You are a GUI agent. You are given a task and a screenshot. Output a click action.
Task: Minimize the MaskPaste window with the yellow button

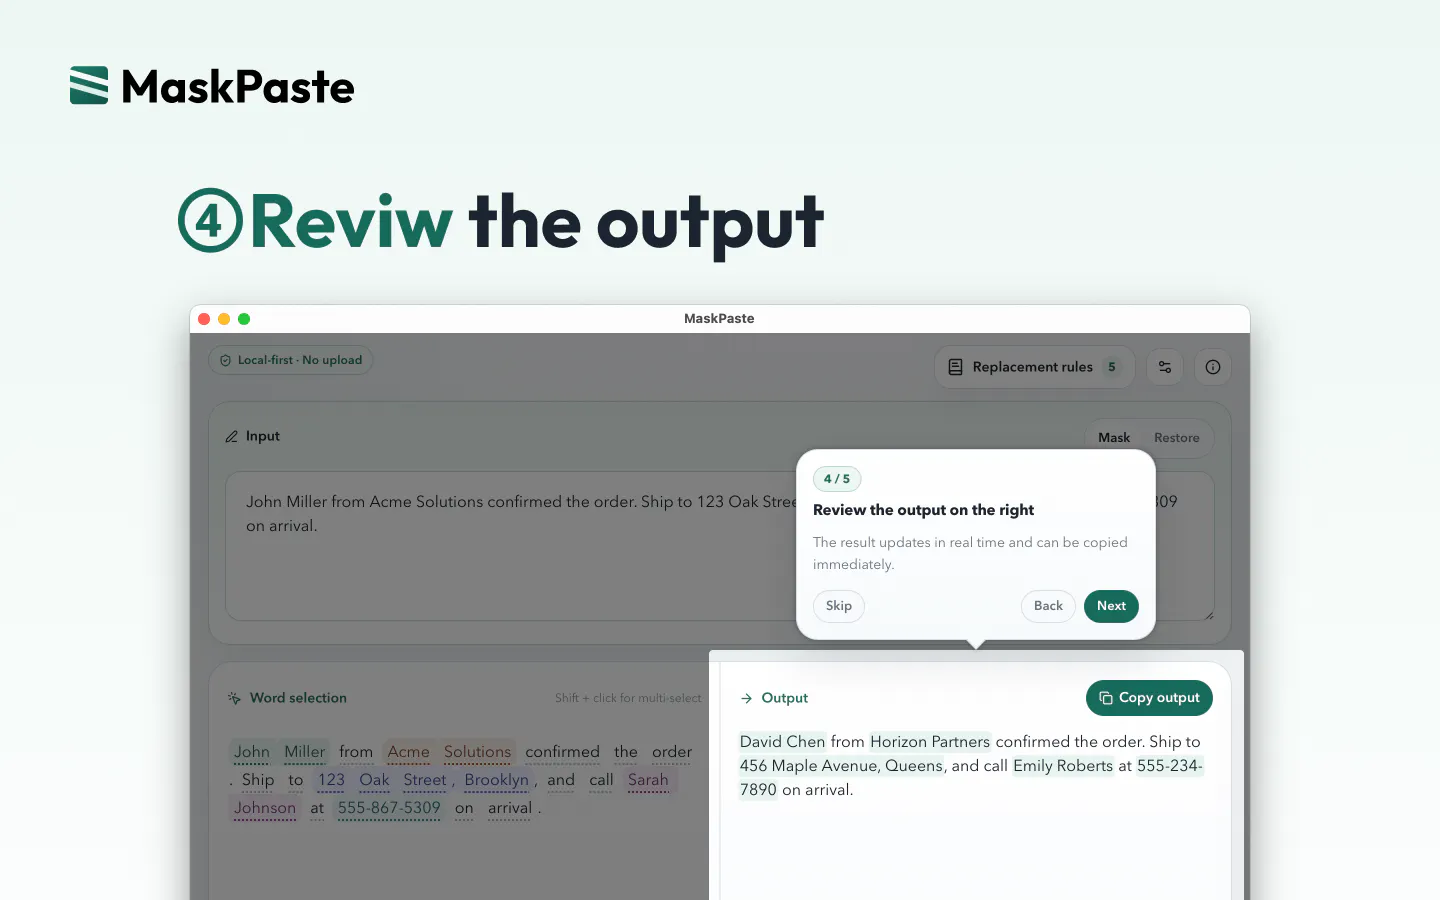point(224,319)
